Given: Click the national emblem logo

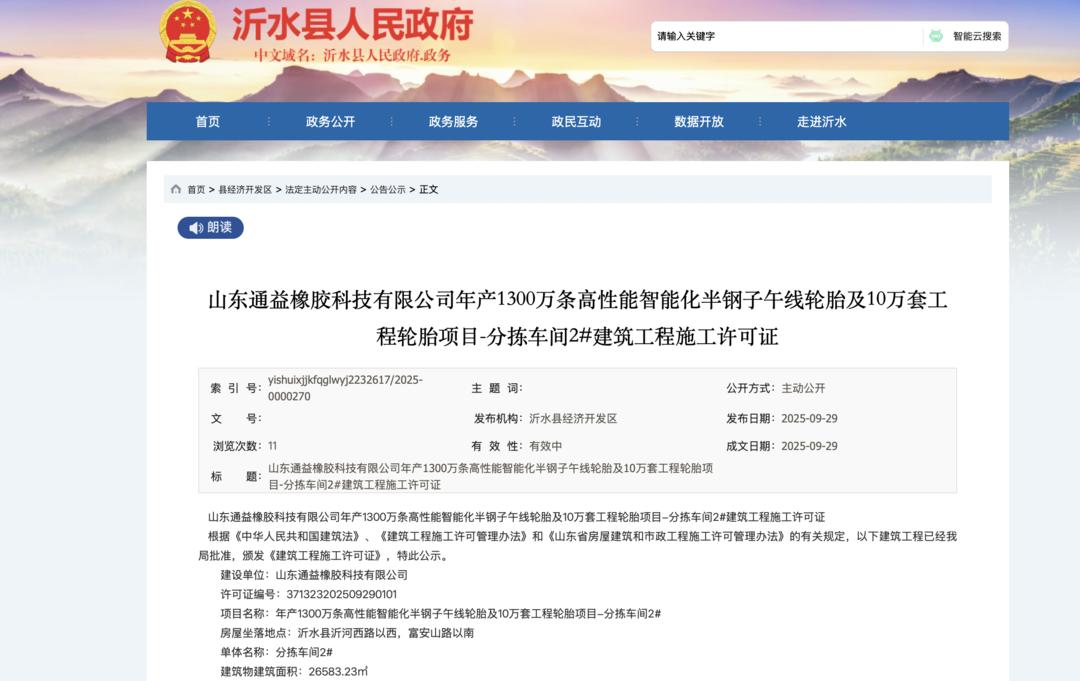Looking at the screenshot, I should point(188,32).
